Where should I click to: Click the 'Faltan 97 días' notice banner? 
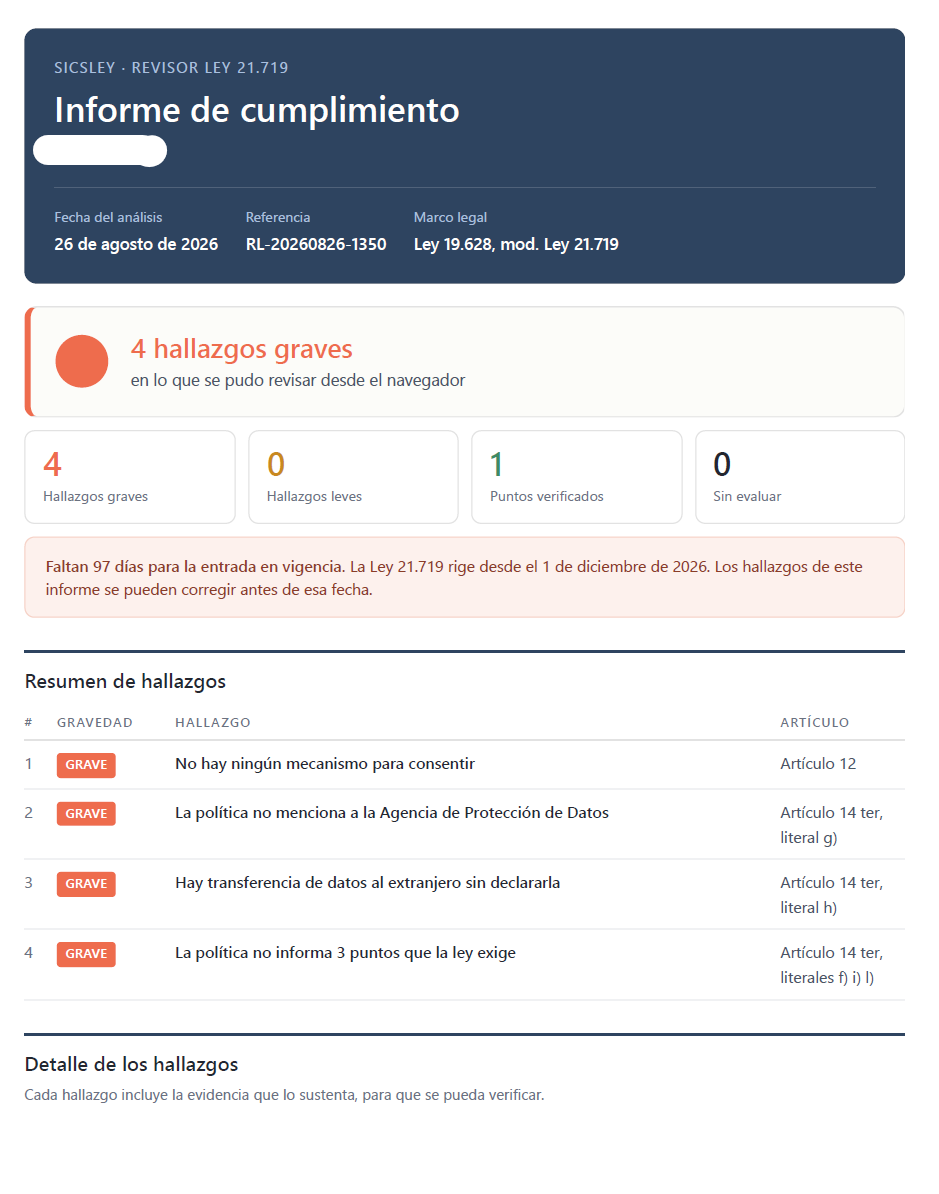coord(465,577)
